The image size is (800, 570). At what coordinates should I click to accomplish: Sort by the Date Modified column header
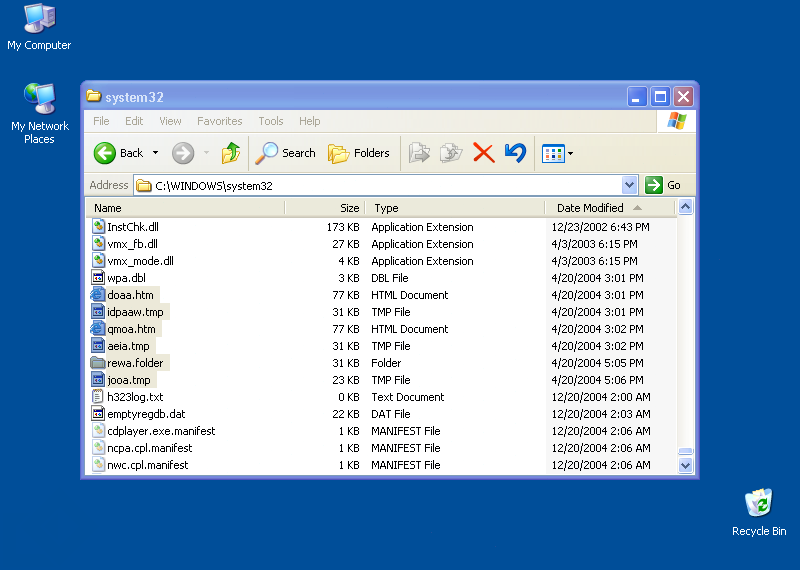click(x=610, y=208)
